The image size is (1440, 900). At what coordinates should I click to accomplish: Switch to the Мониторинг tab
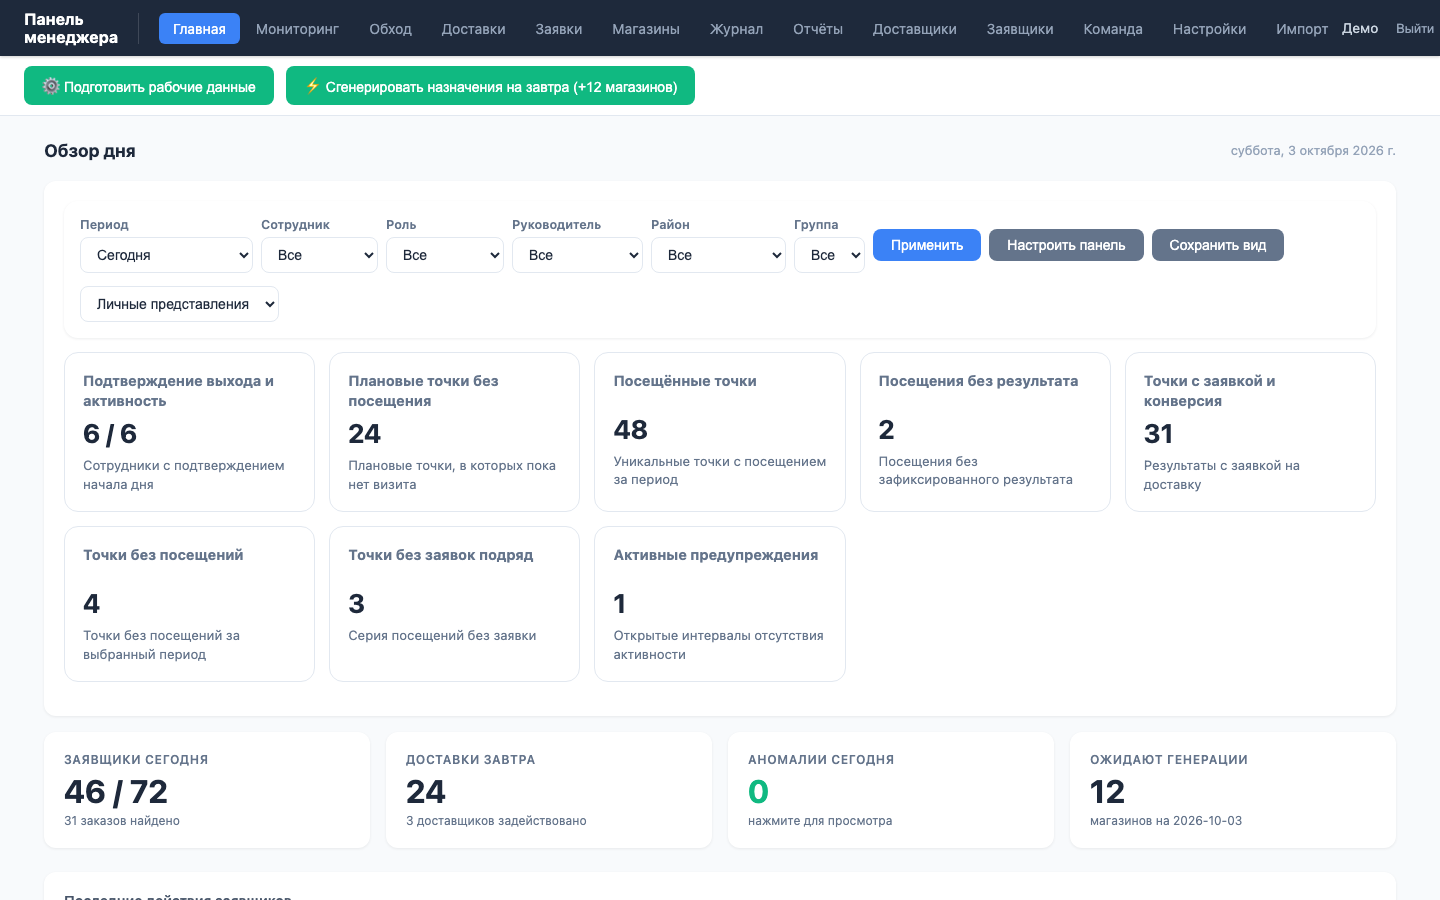tap(297, 29)
